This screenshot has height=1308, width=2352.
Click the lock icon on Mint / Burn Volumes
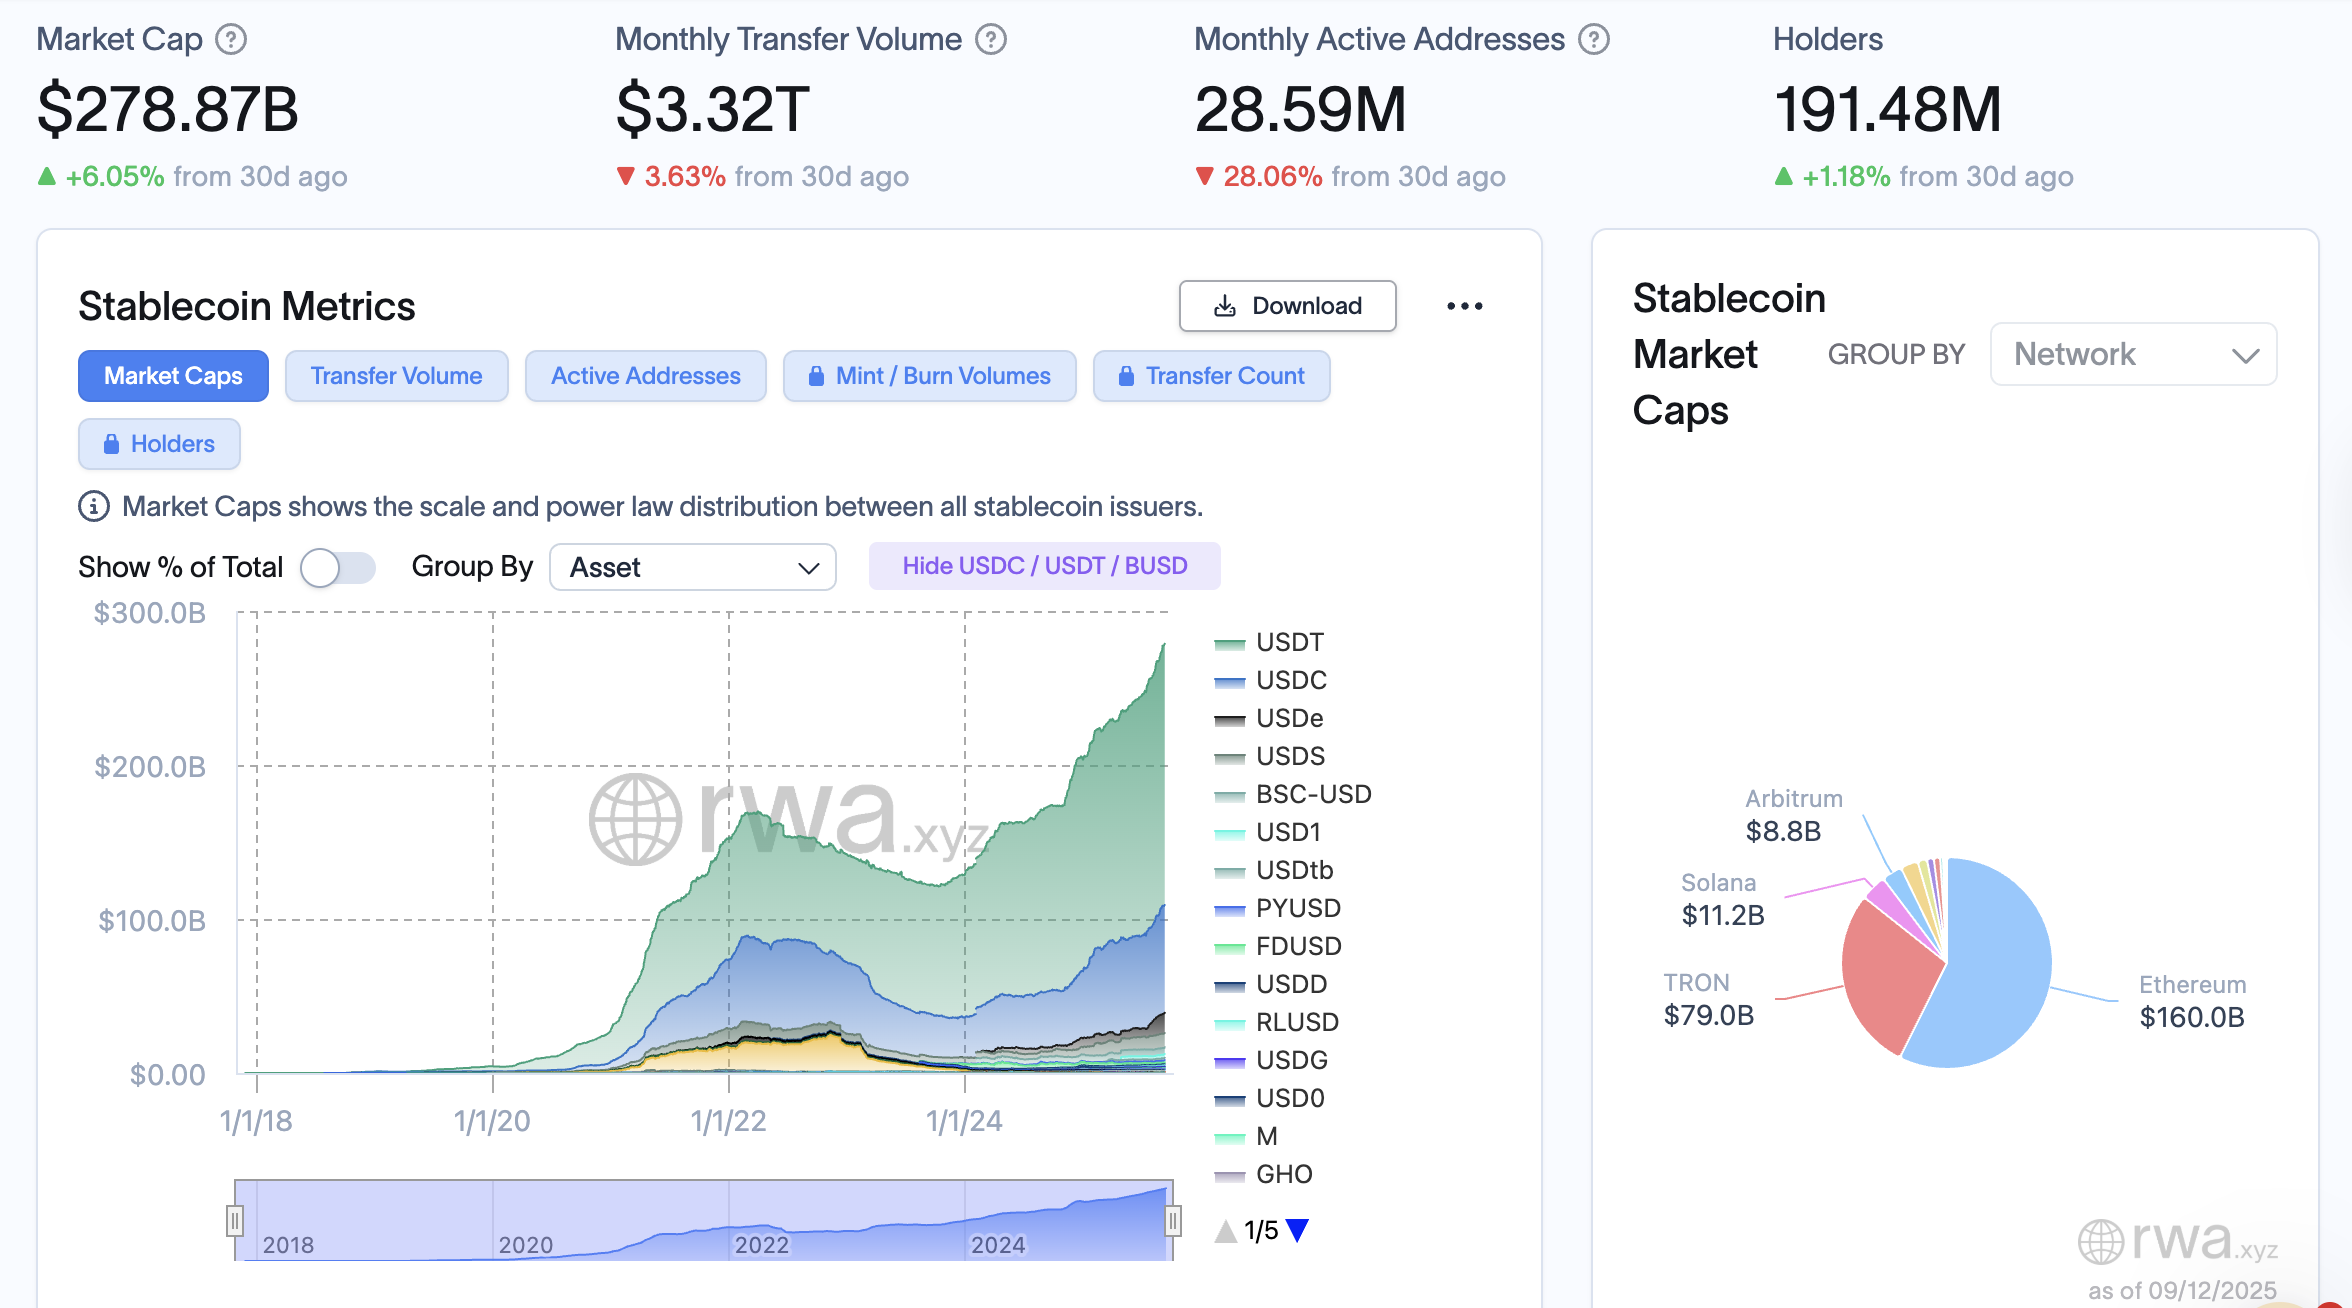818,376
